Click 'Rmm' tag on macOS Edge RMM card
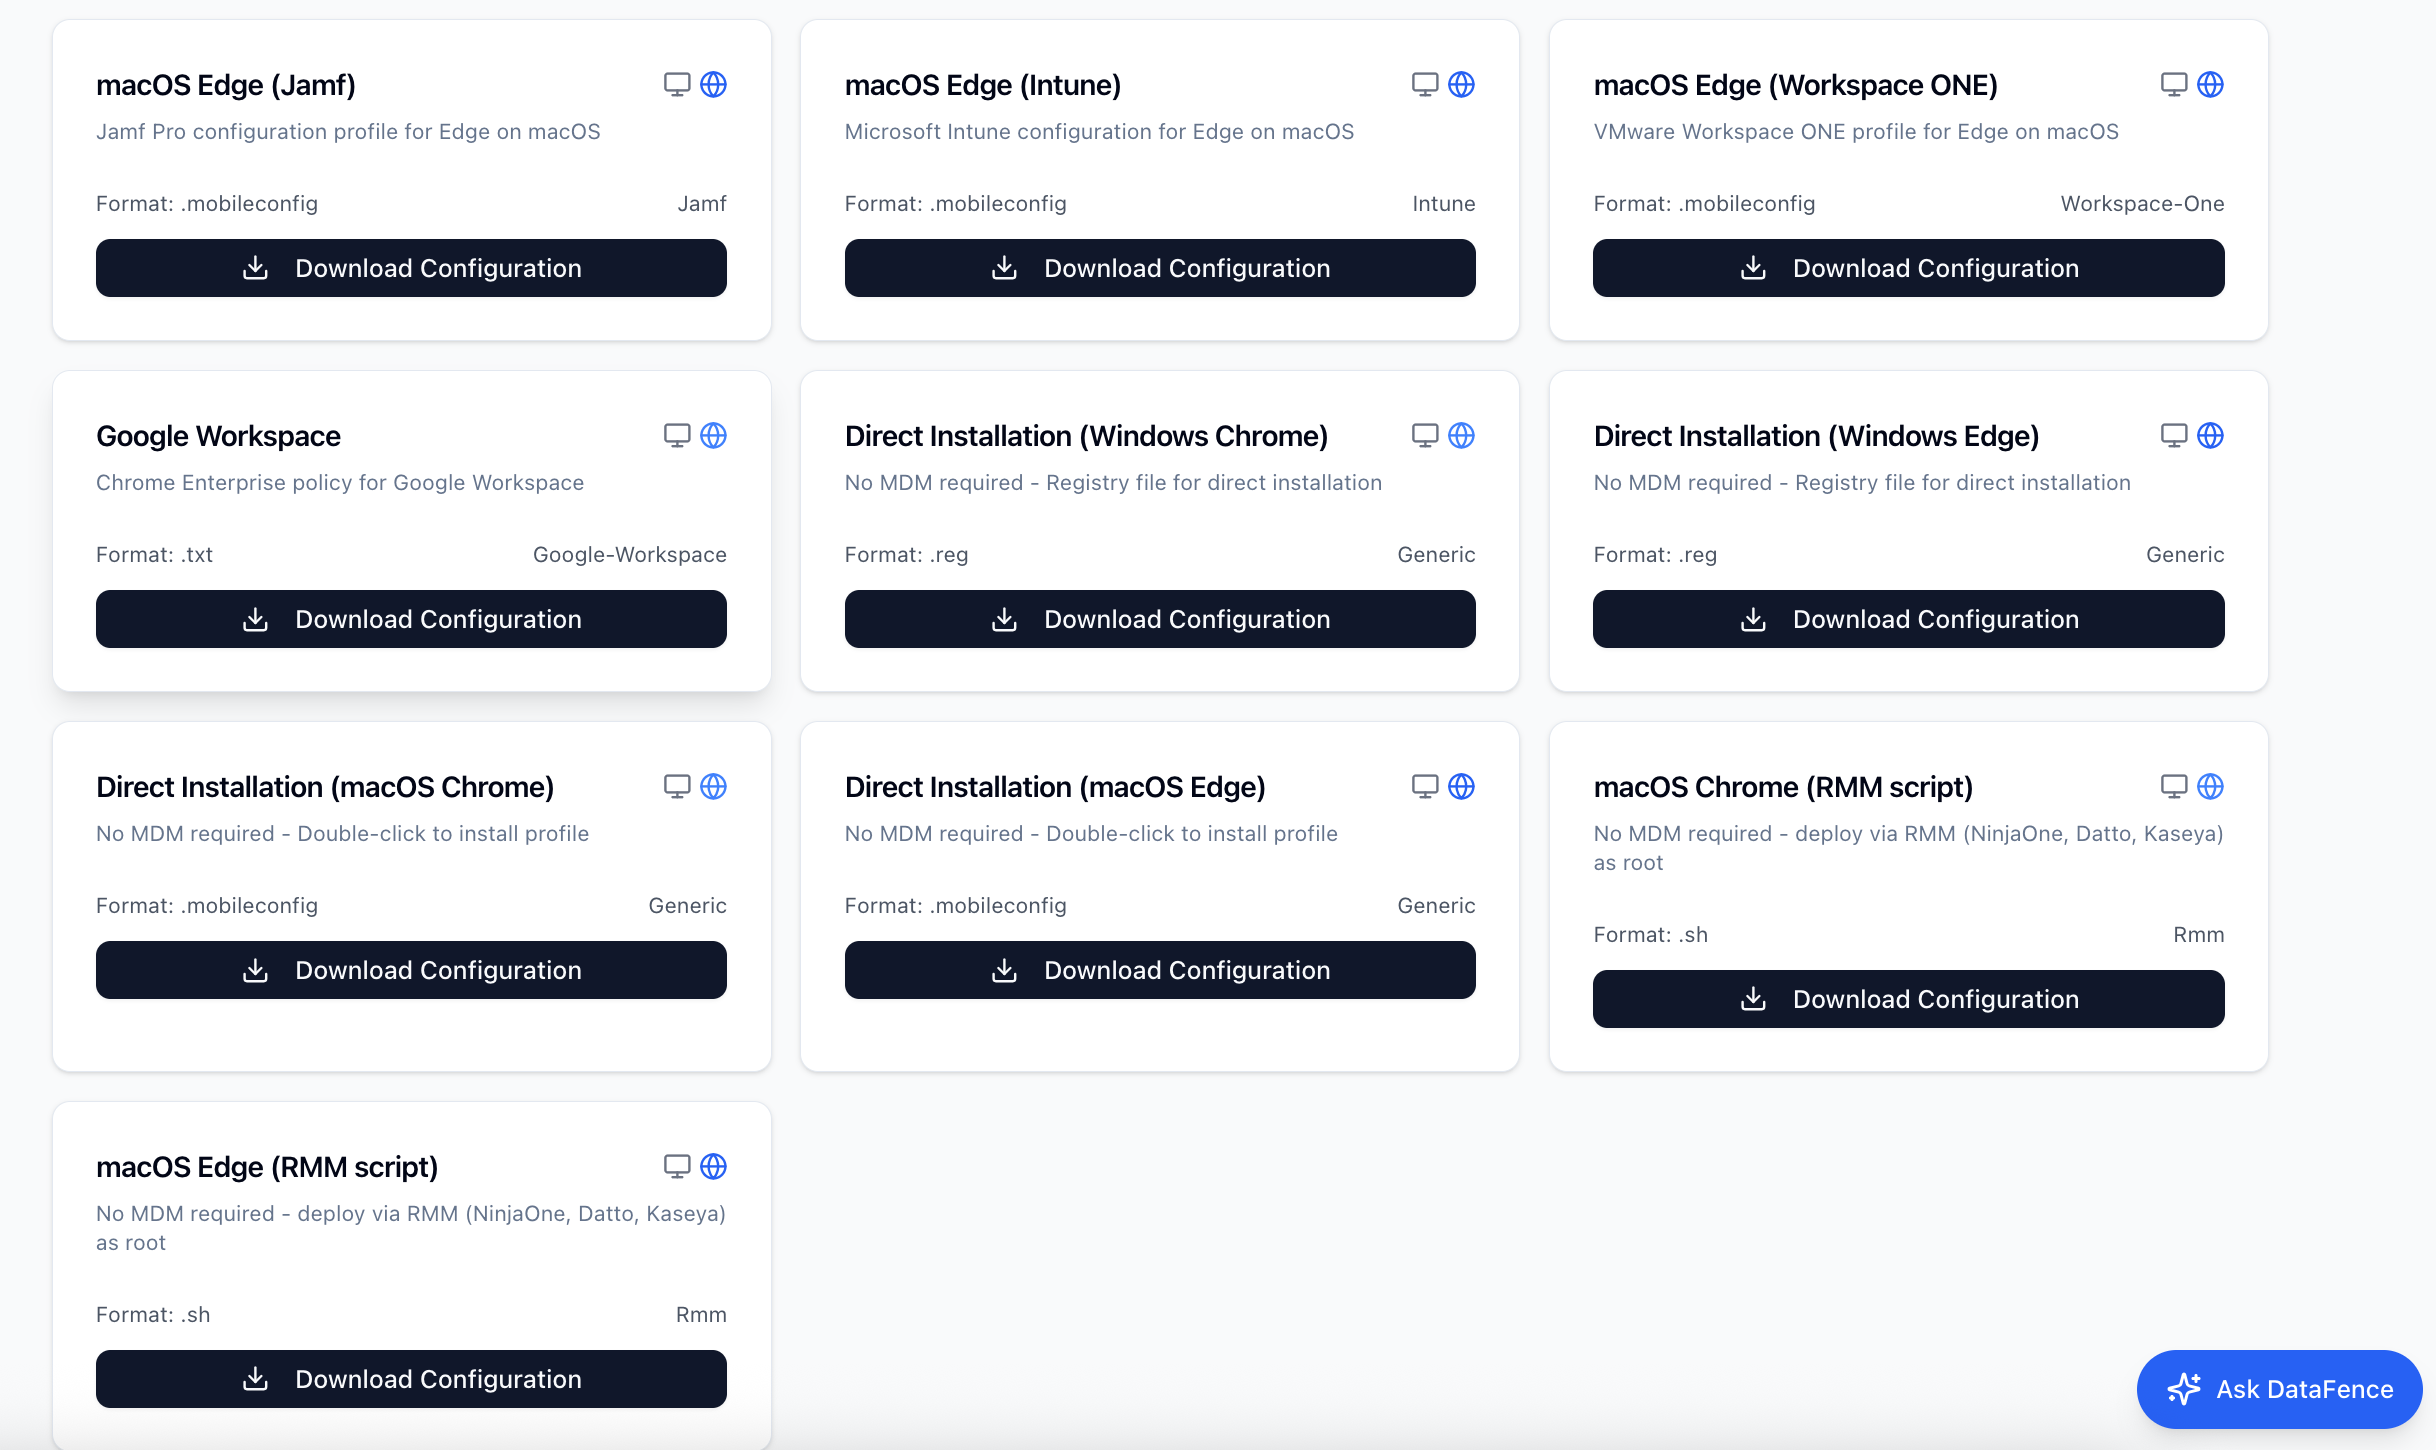Screen dimensions: 2436x1450 701,1315
